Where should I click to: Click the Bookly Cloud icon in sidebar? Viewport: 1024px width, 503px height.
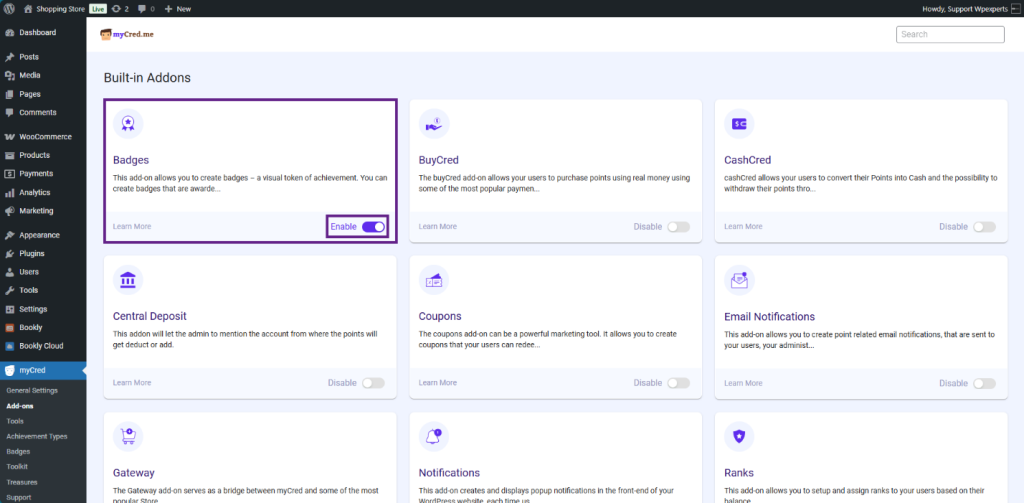tap(10, 346)
